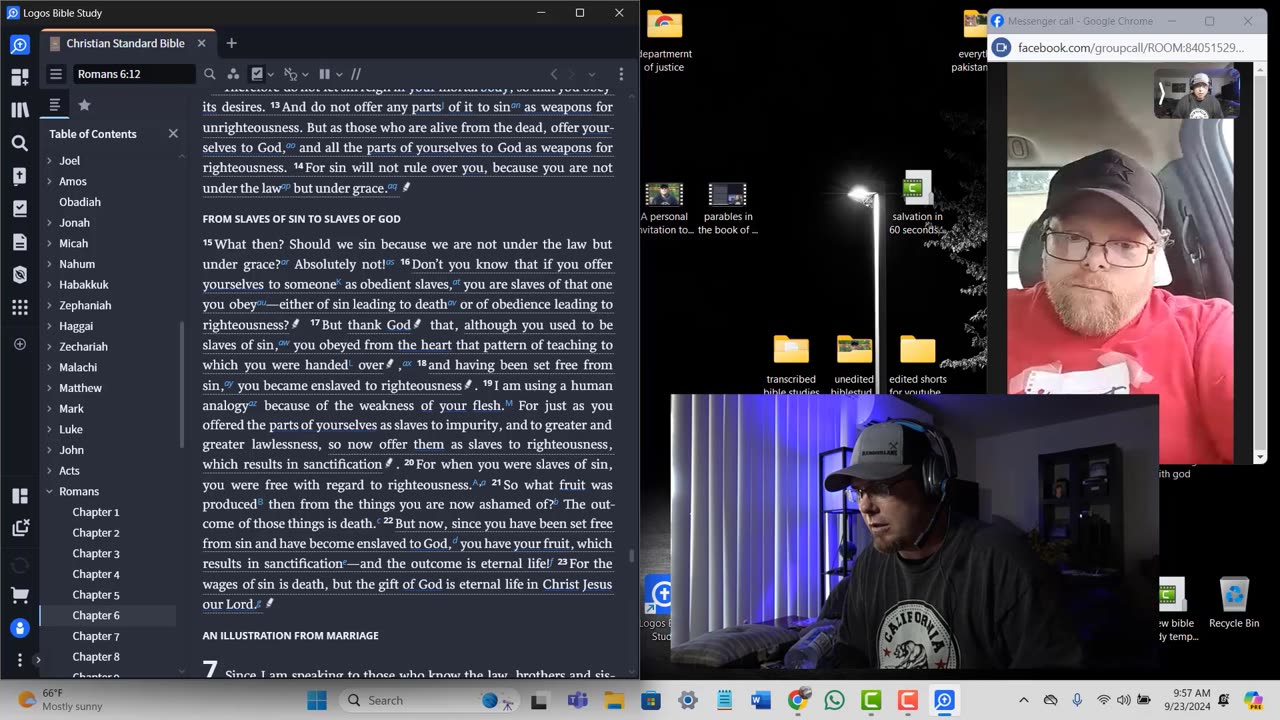Click the Layouts icon in the Logos sidebar
Image resolution: width=1280 pixels, height=720 pixels.
click(20, 496)
